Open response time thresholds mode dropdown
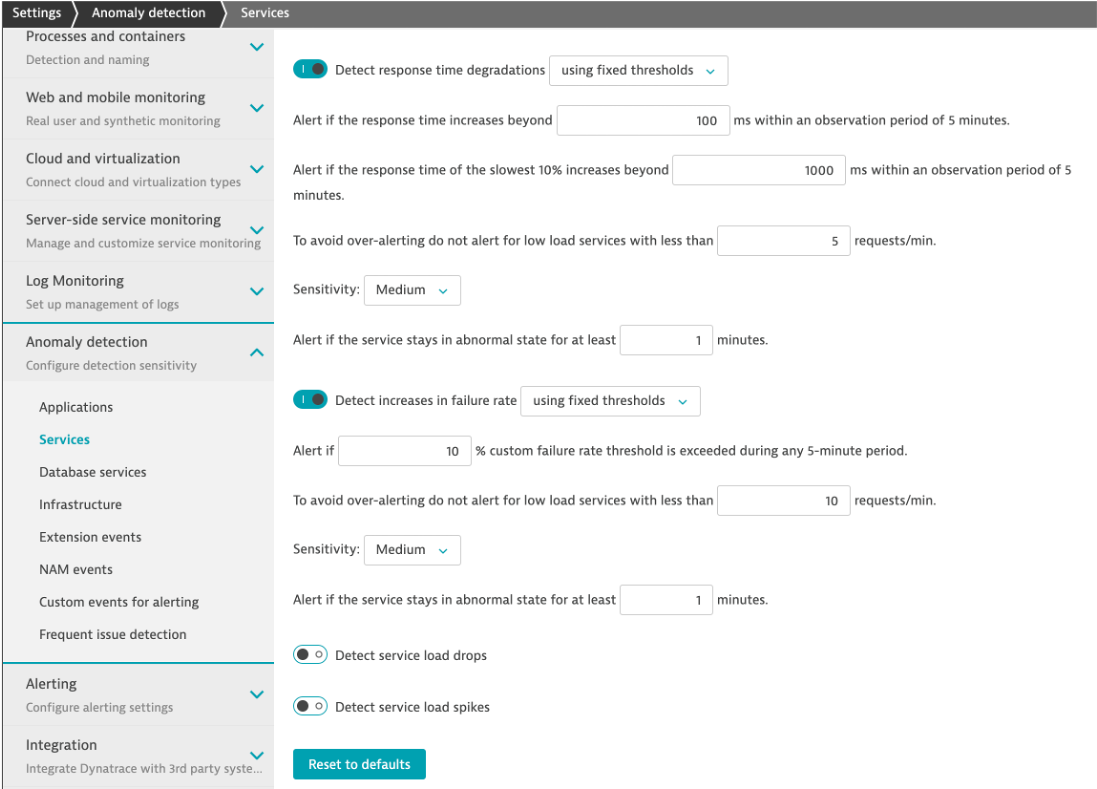 point(638,71)
